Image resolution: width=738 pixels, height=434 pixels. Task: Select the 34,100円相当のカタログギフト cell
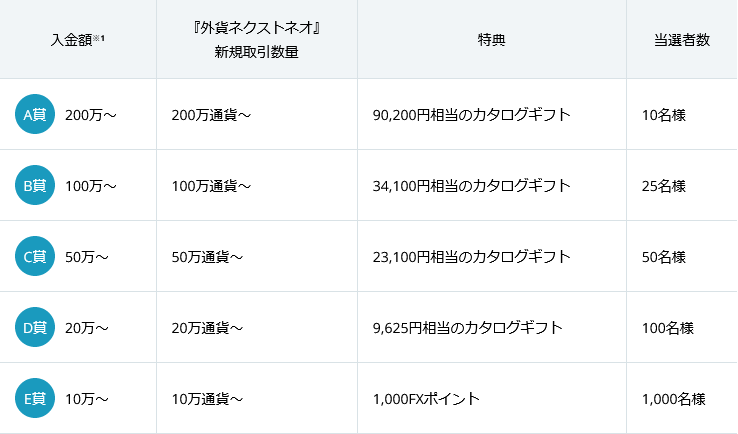(x=471, y=186)
